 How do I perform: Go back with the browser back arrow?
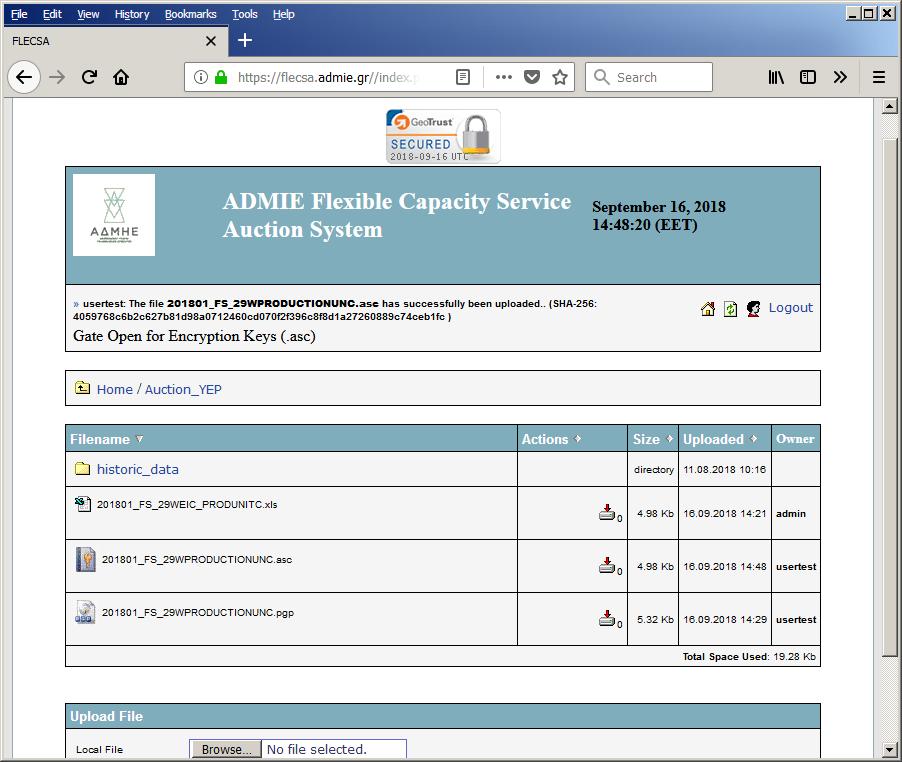(x=24, y=77)
